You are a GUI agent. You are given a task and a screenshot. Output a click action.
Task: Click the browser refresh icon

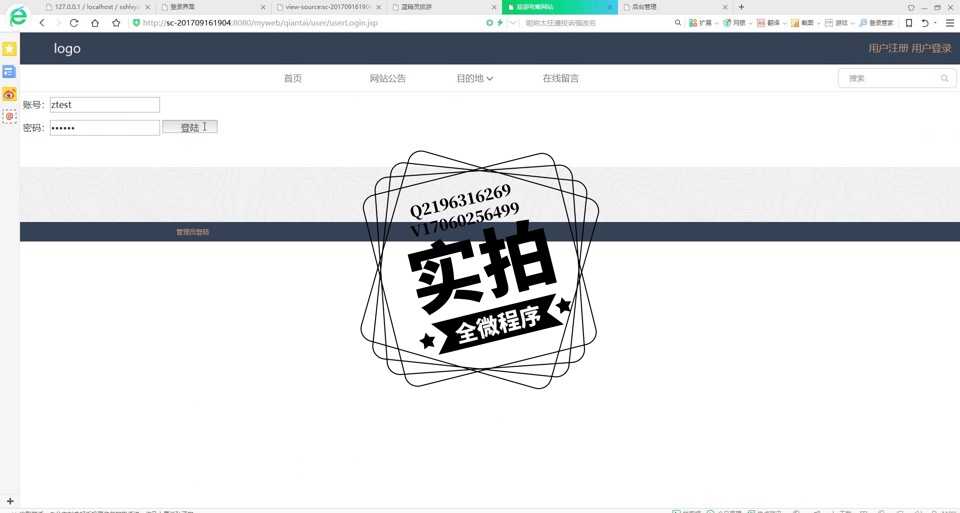74,23
